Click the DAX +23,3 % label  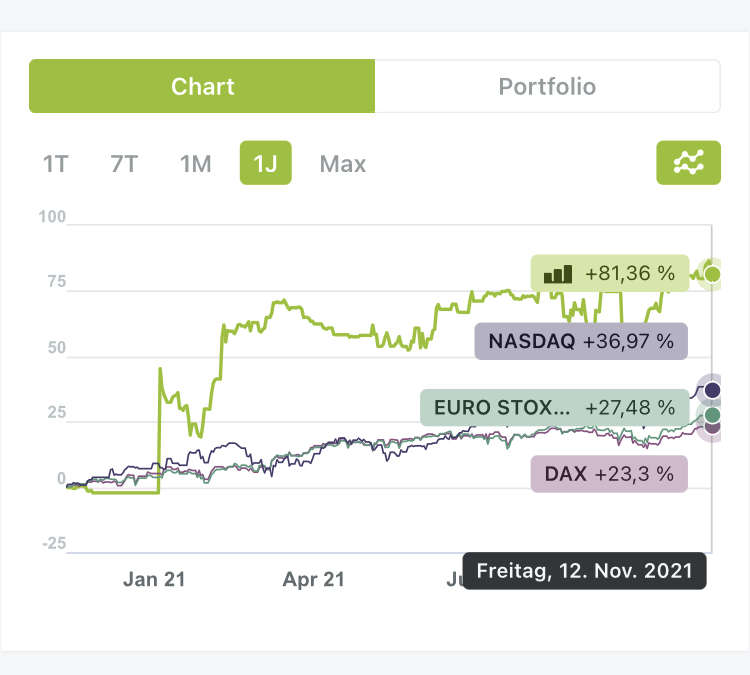(609, 474)
